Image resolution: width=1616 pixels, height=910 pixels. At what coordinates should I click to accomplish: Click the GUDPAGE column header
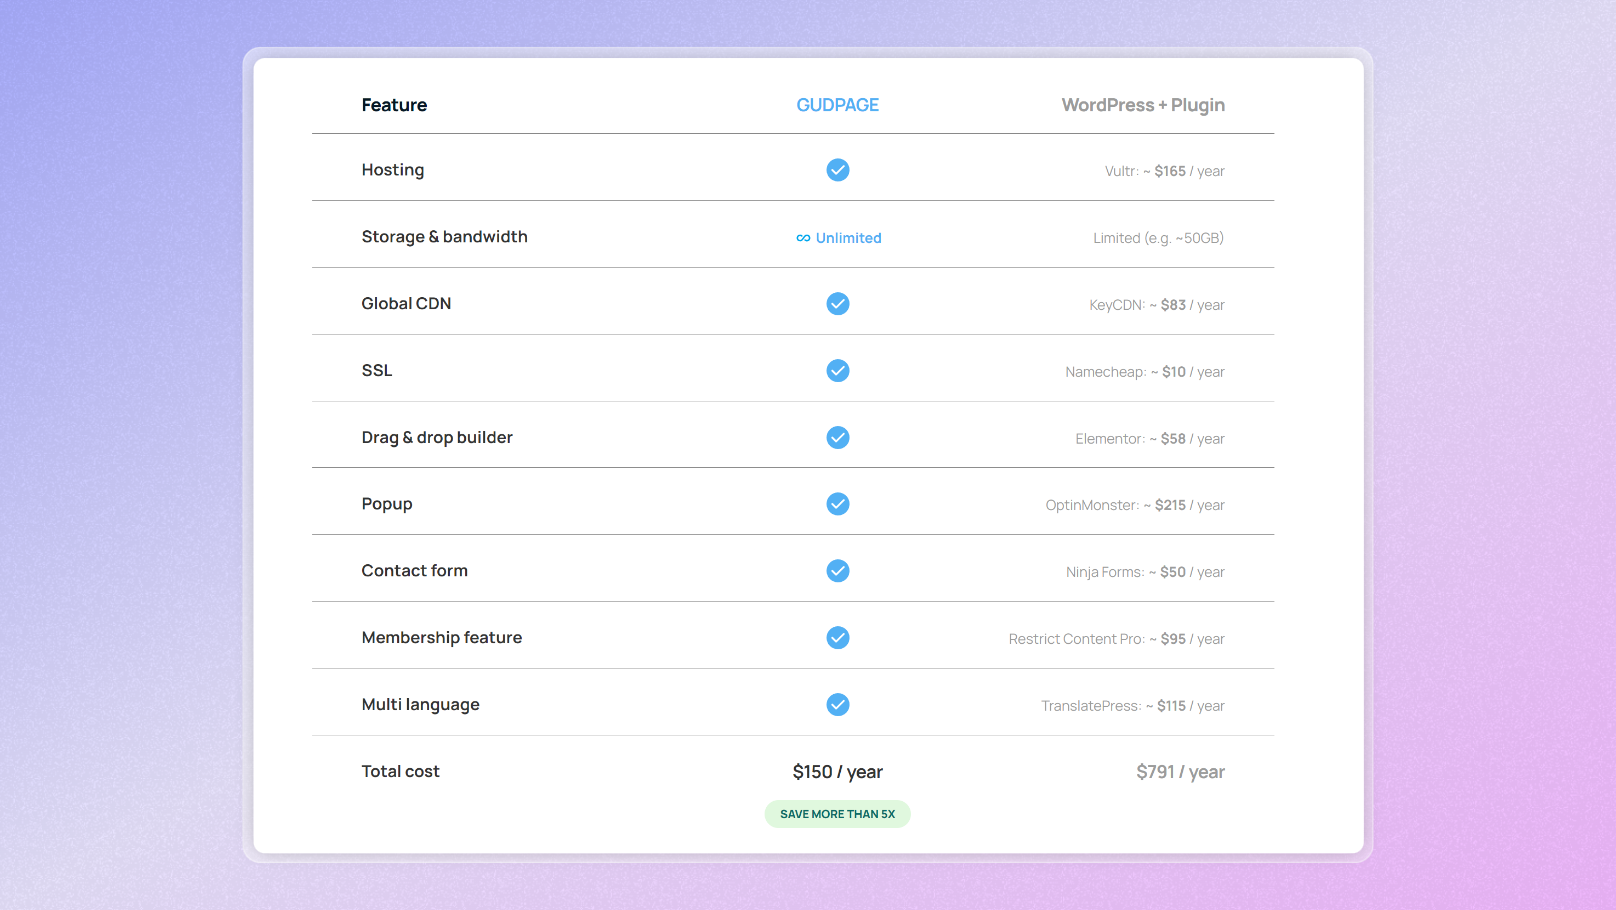(838, 105)
